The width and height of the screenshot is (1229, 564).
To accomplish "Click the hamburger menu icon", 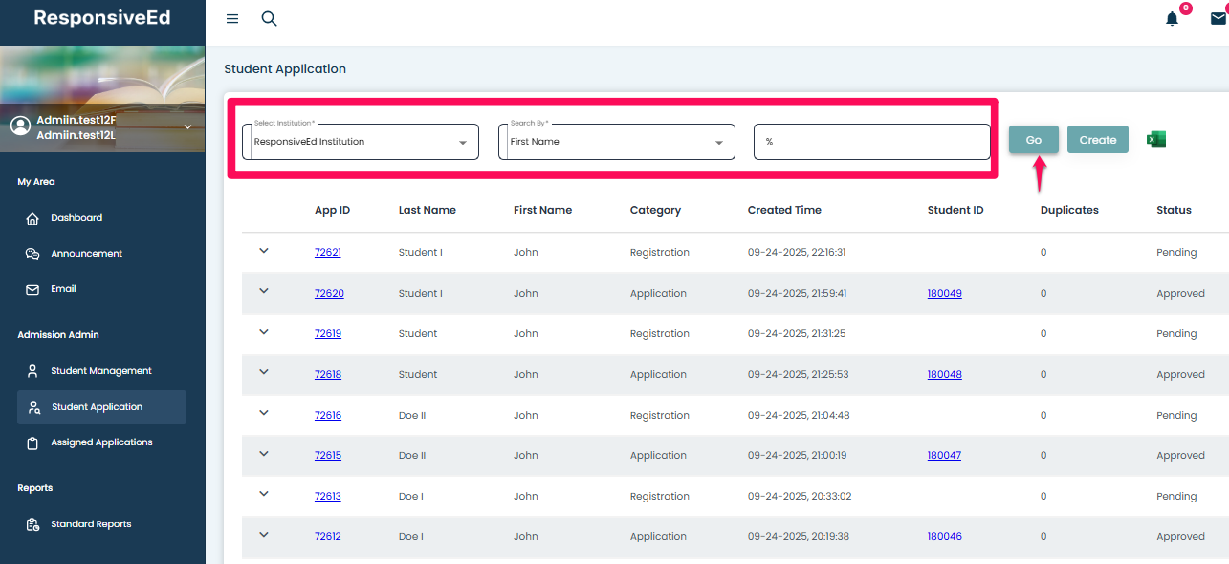I will 233,19.
